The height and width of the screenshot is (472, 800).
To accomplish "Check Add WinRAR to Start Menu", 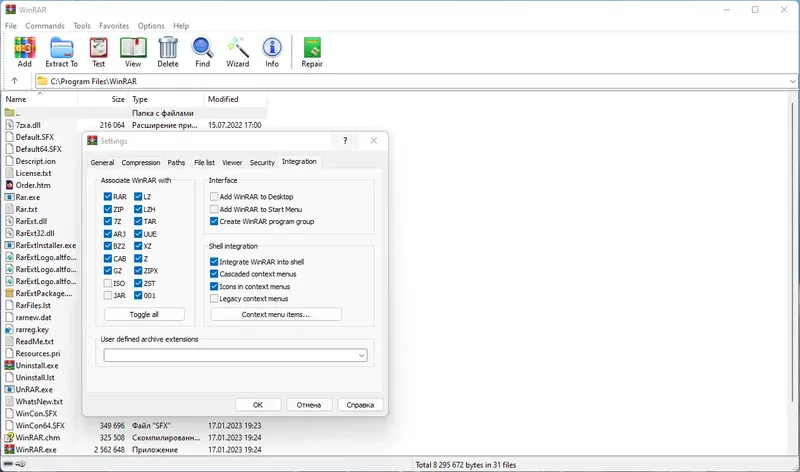I will [214, 209].
